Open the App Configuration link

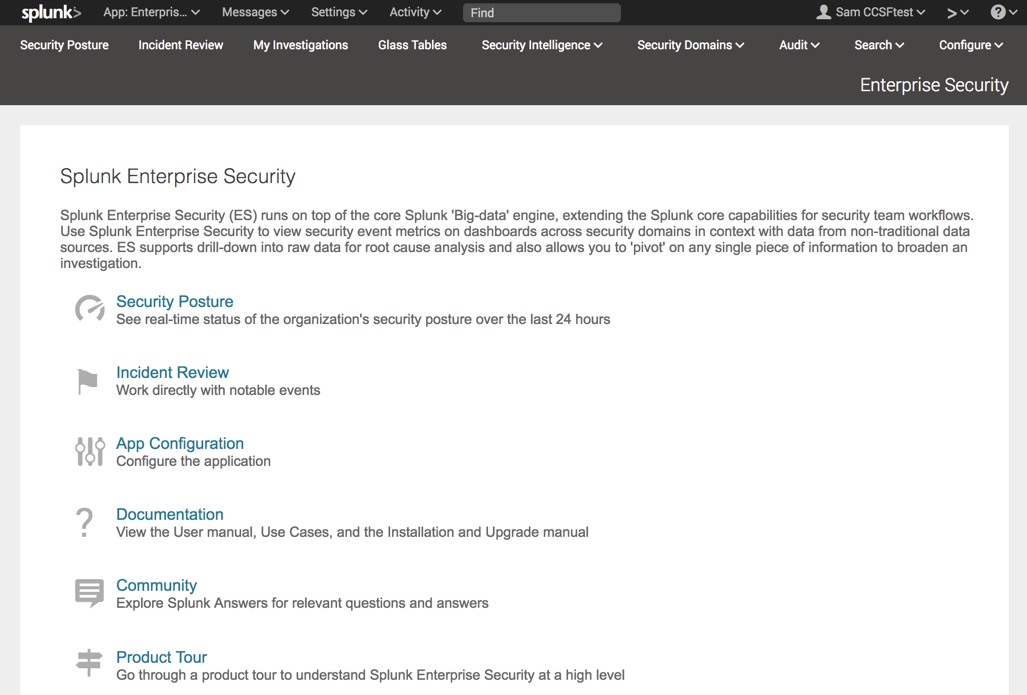click(x=180, y=443)
